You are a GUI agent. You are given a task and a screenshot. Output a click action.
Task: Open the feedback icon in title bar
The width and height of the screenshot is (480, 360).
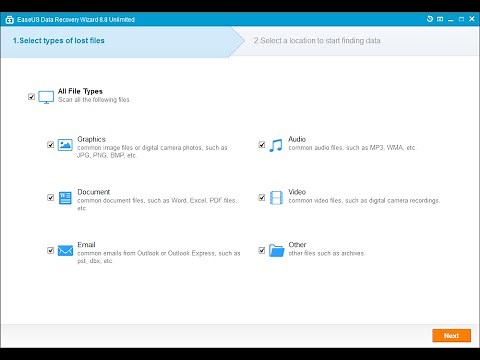(440, 19)
